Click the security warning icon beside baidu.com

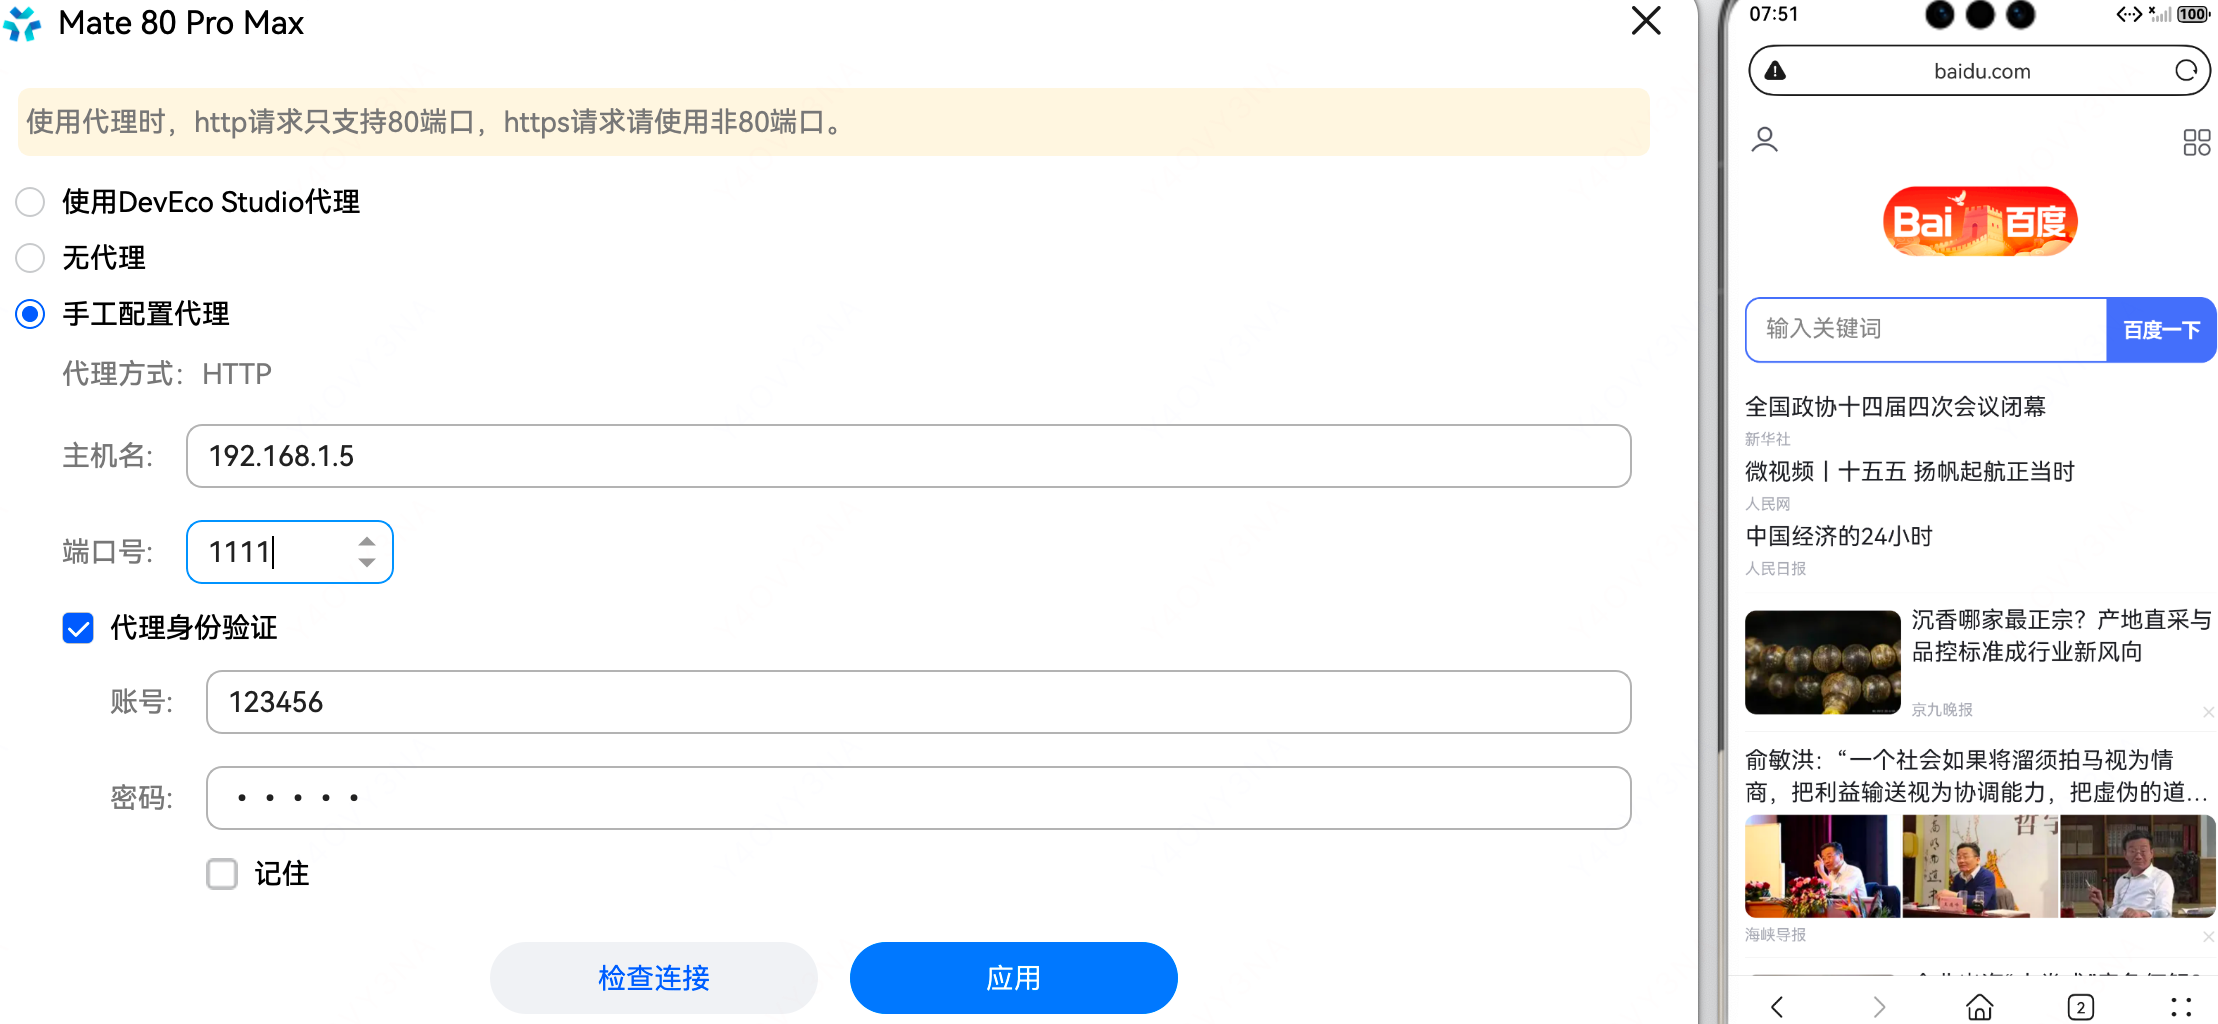[1775, 71]
